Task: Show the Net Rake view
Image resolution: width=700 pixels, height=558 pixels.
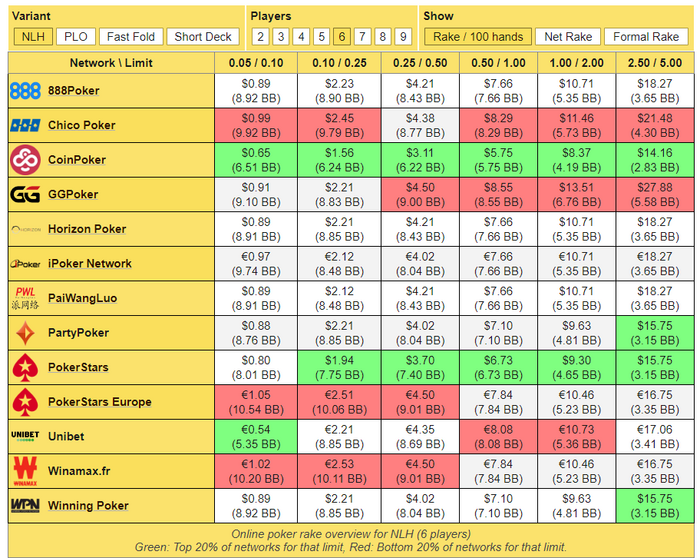Action: [x=568, y=37]
